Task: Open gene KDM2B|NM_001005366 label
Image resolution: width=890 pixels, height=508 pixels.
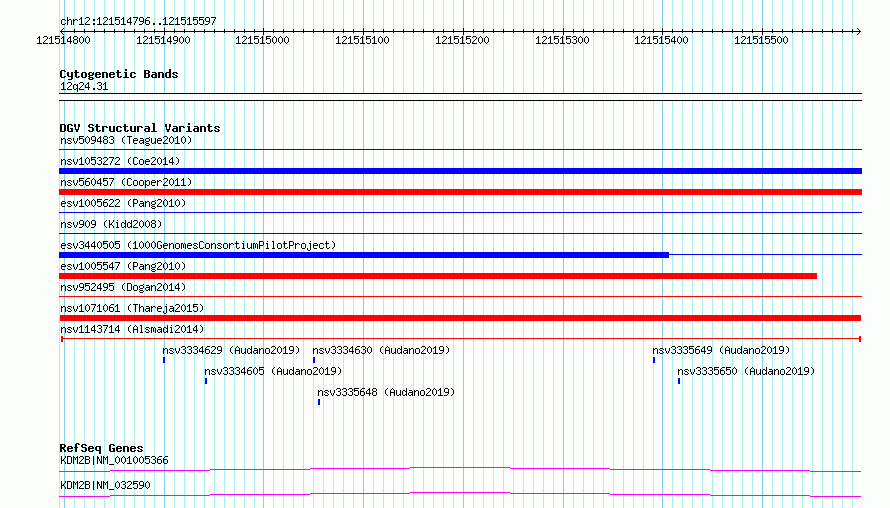Action: [114, 460]
